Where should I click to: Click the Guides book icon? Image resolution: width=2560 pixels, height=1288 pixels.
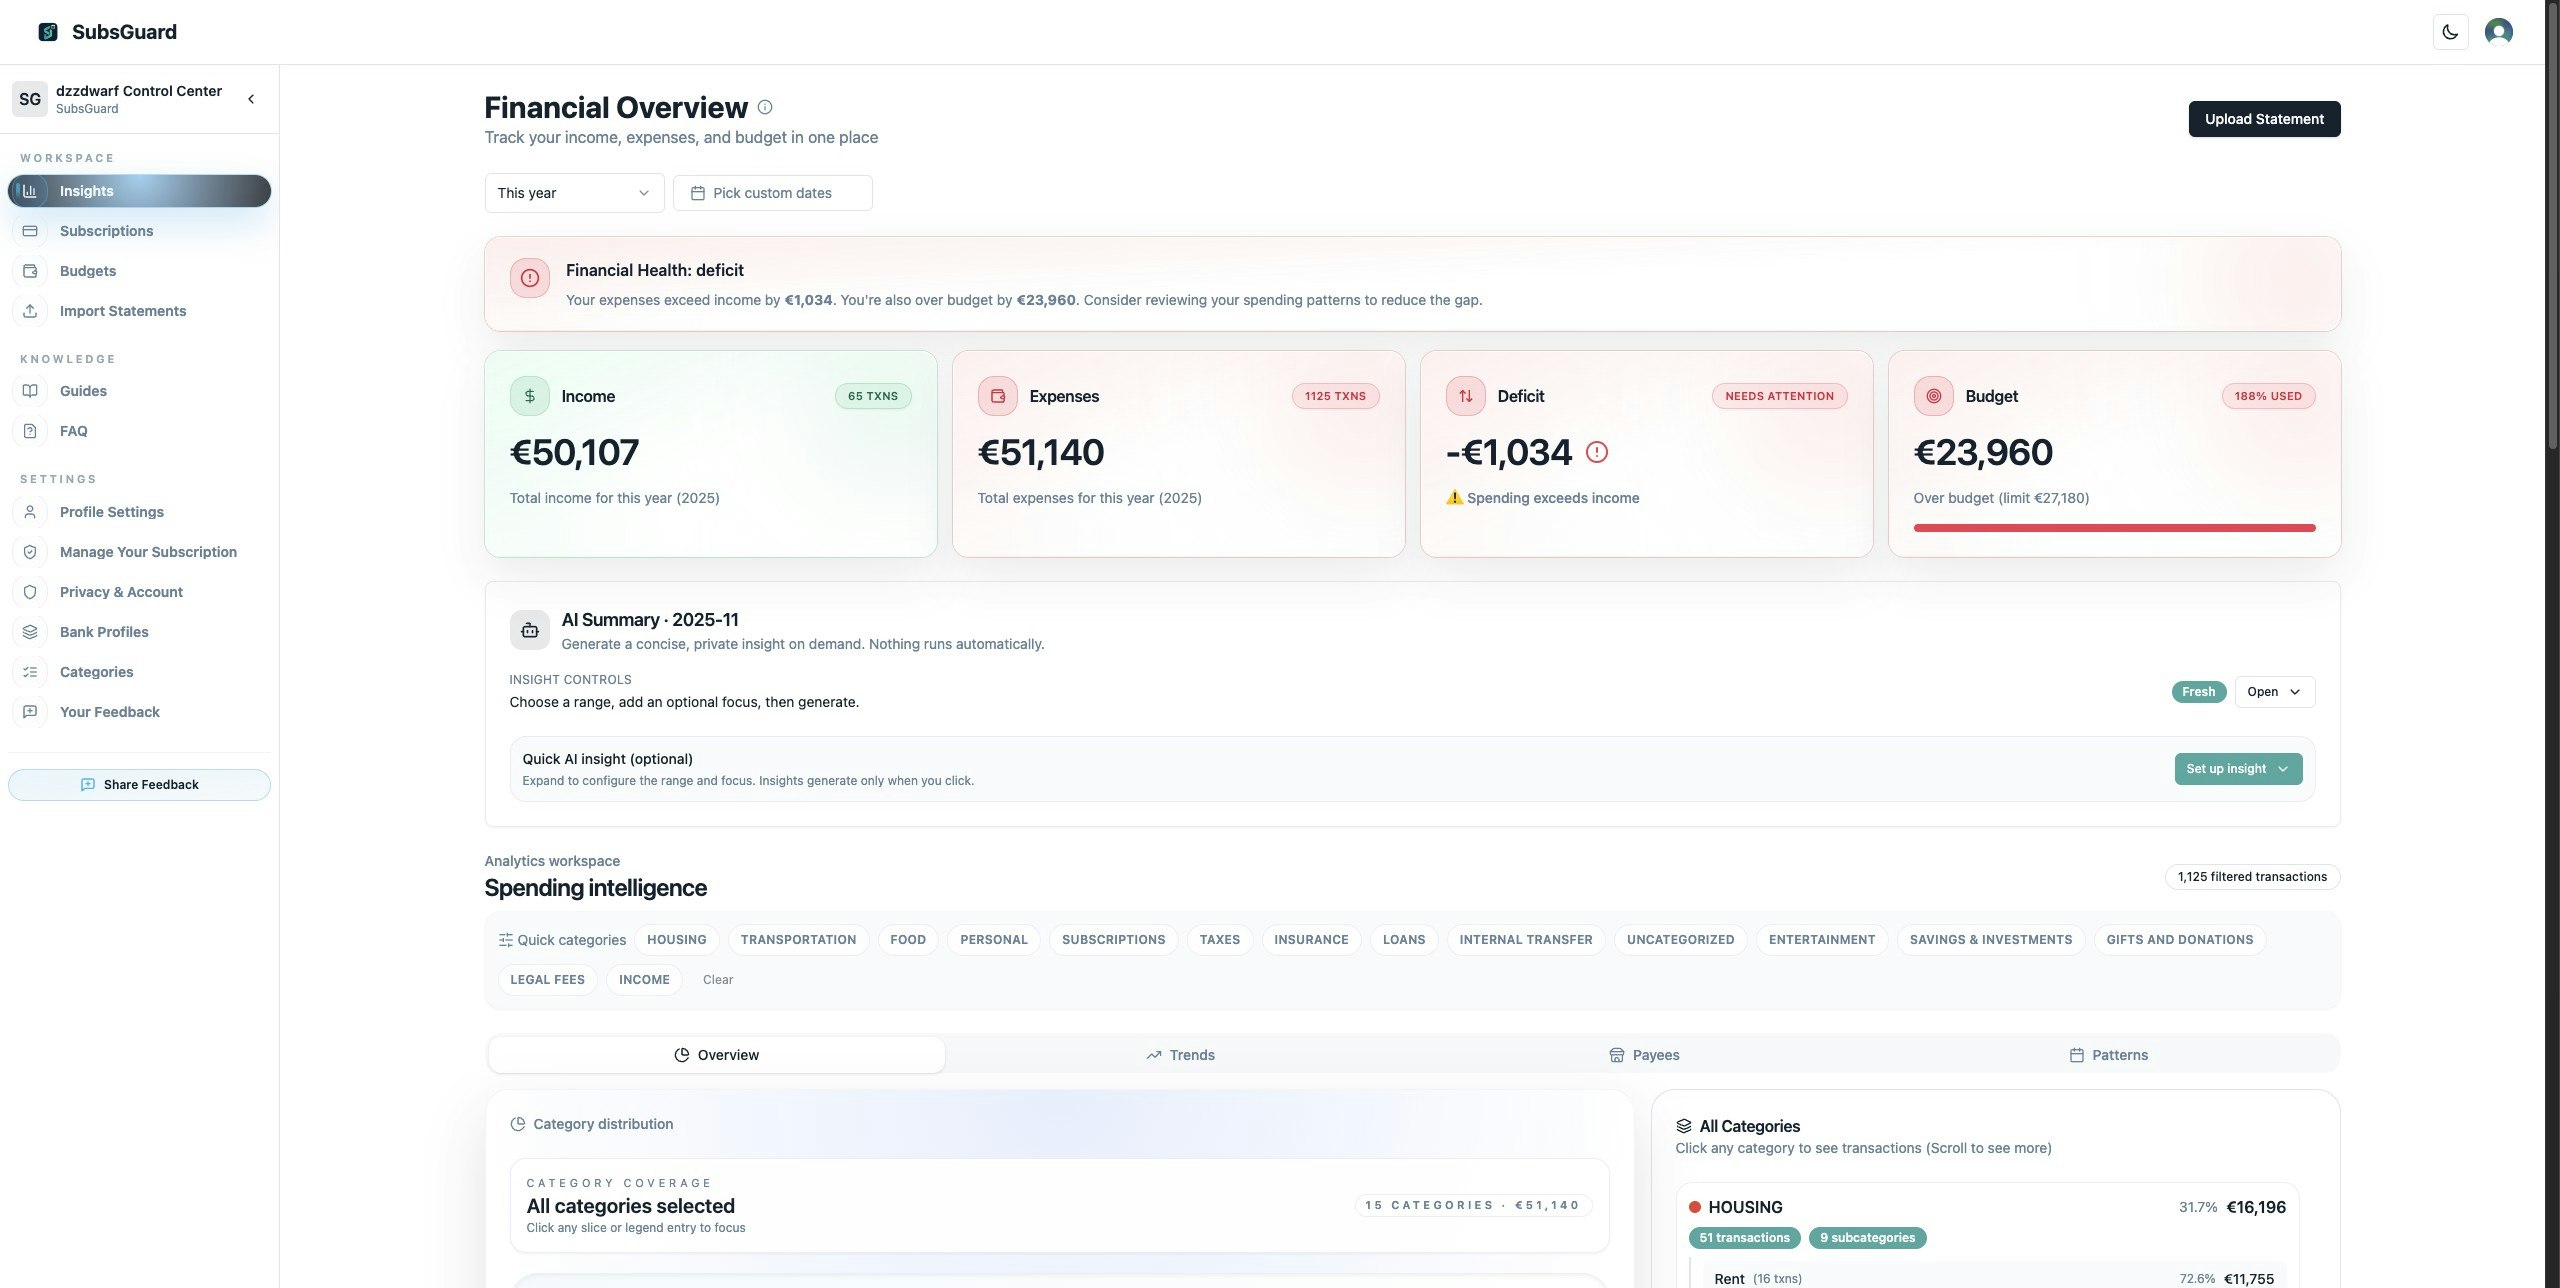click(x=30, y=391)
